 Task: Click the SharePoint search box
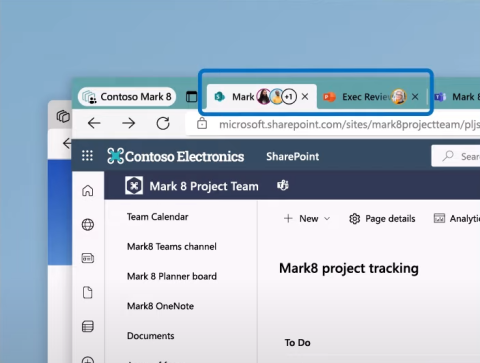click(x=456, y=156)
